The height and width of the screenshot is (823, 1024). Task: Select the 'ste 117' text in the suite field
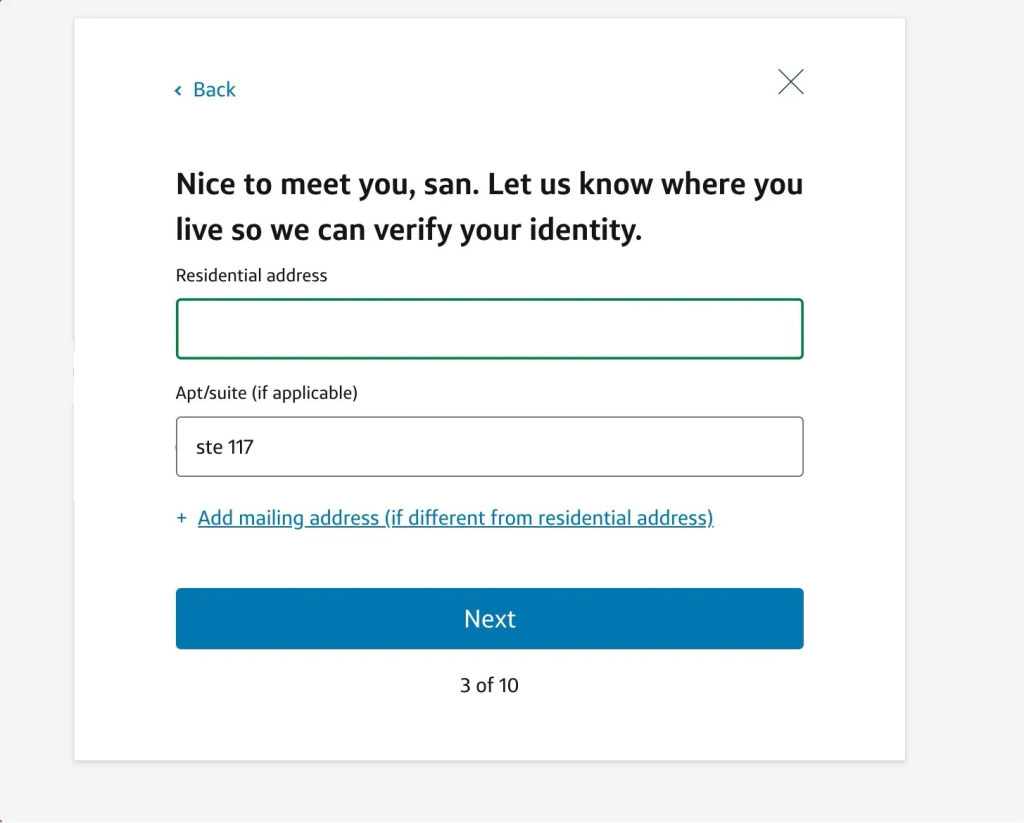[224, 447]
